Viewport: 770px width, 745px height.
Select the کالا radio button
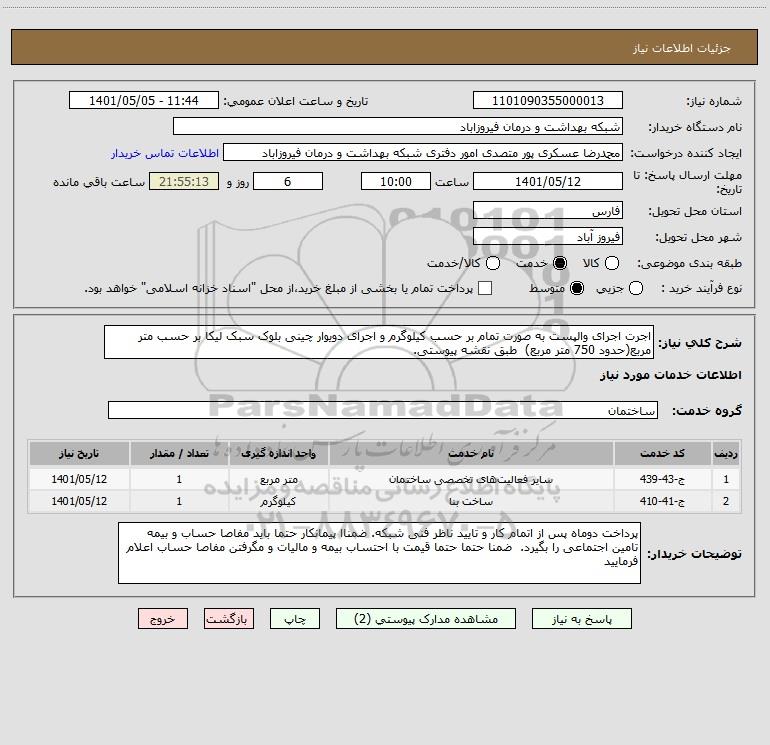click(611, 263)
